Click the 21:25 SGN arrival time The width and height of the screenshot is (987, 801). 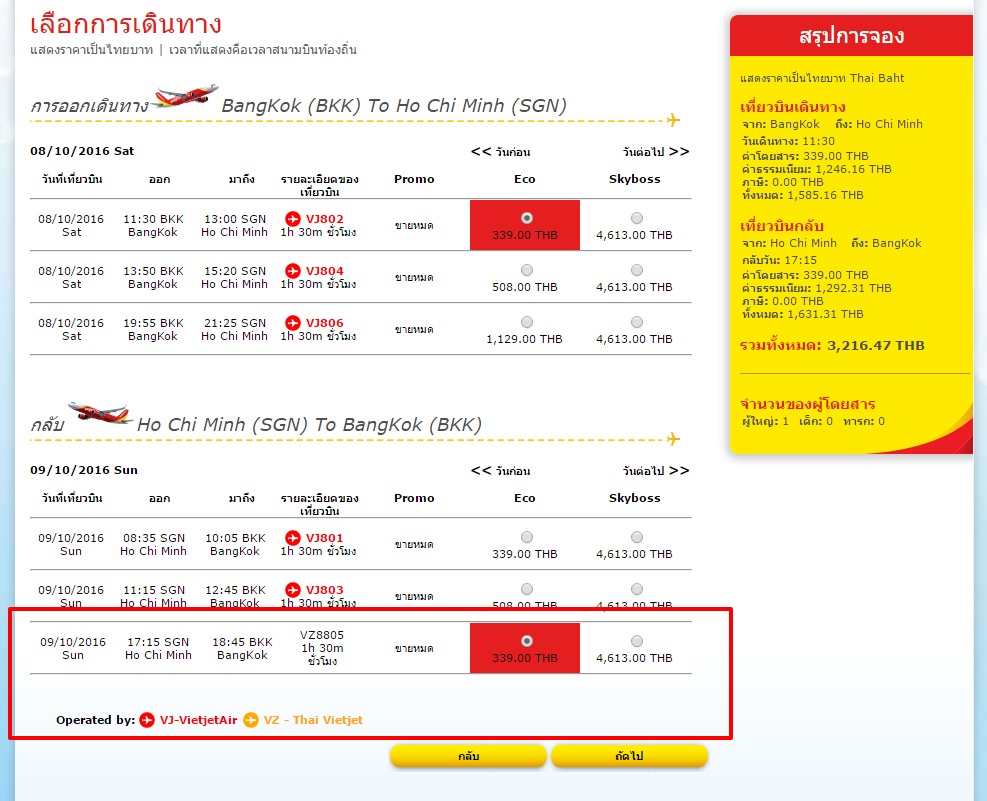pyautogui.click(x=235, y=323)
